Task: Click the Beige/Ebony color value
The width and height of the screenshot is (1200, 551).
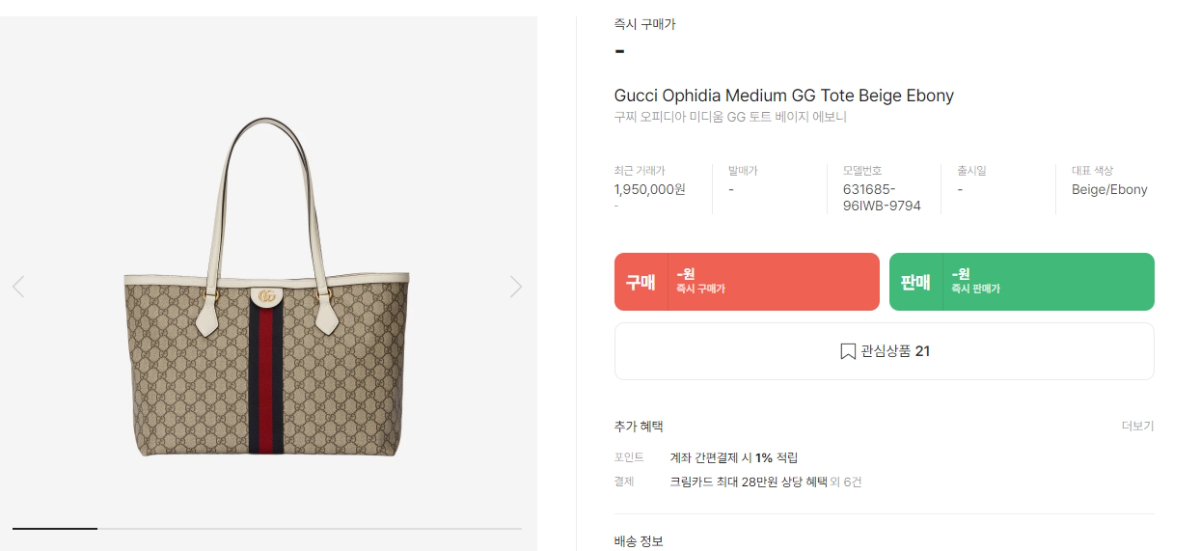Action: [x=1109, y=189]
